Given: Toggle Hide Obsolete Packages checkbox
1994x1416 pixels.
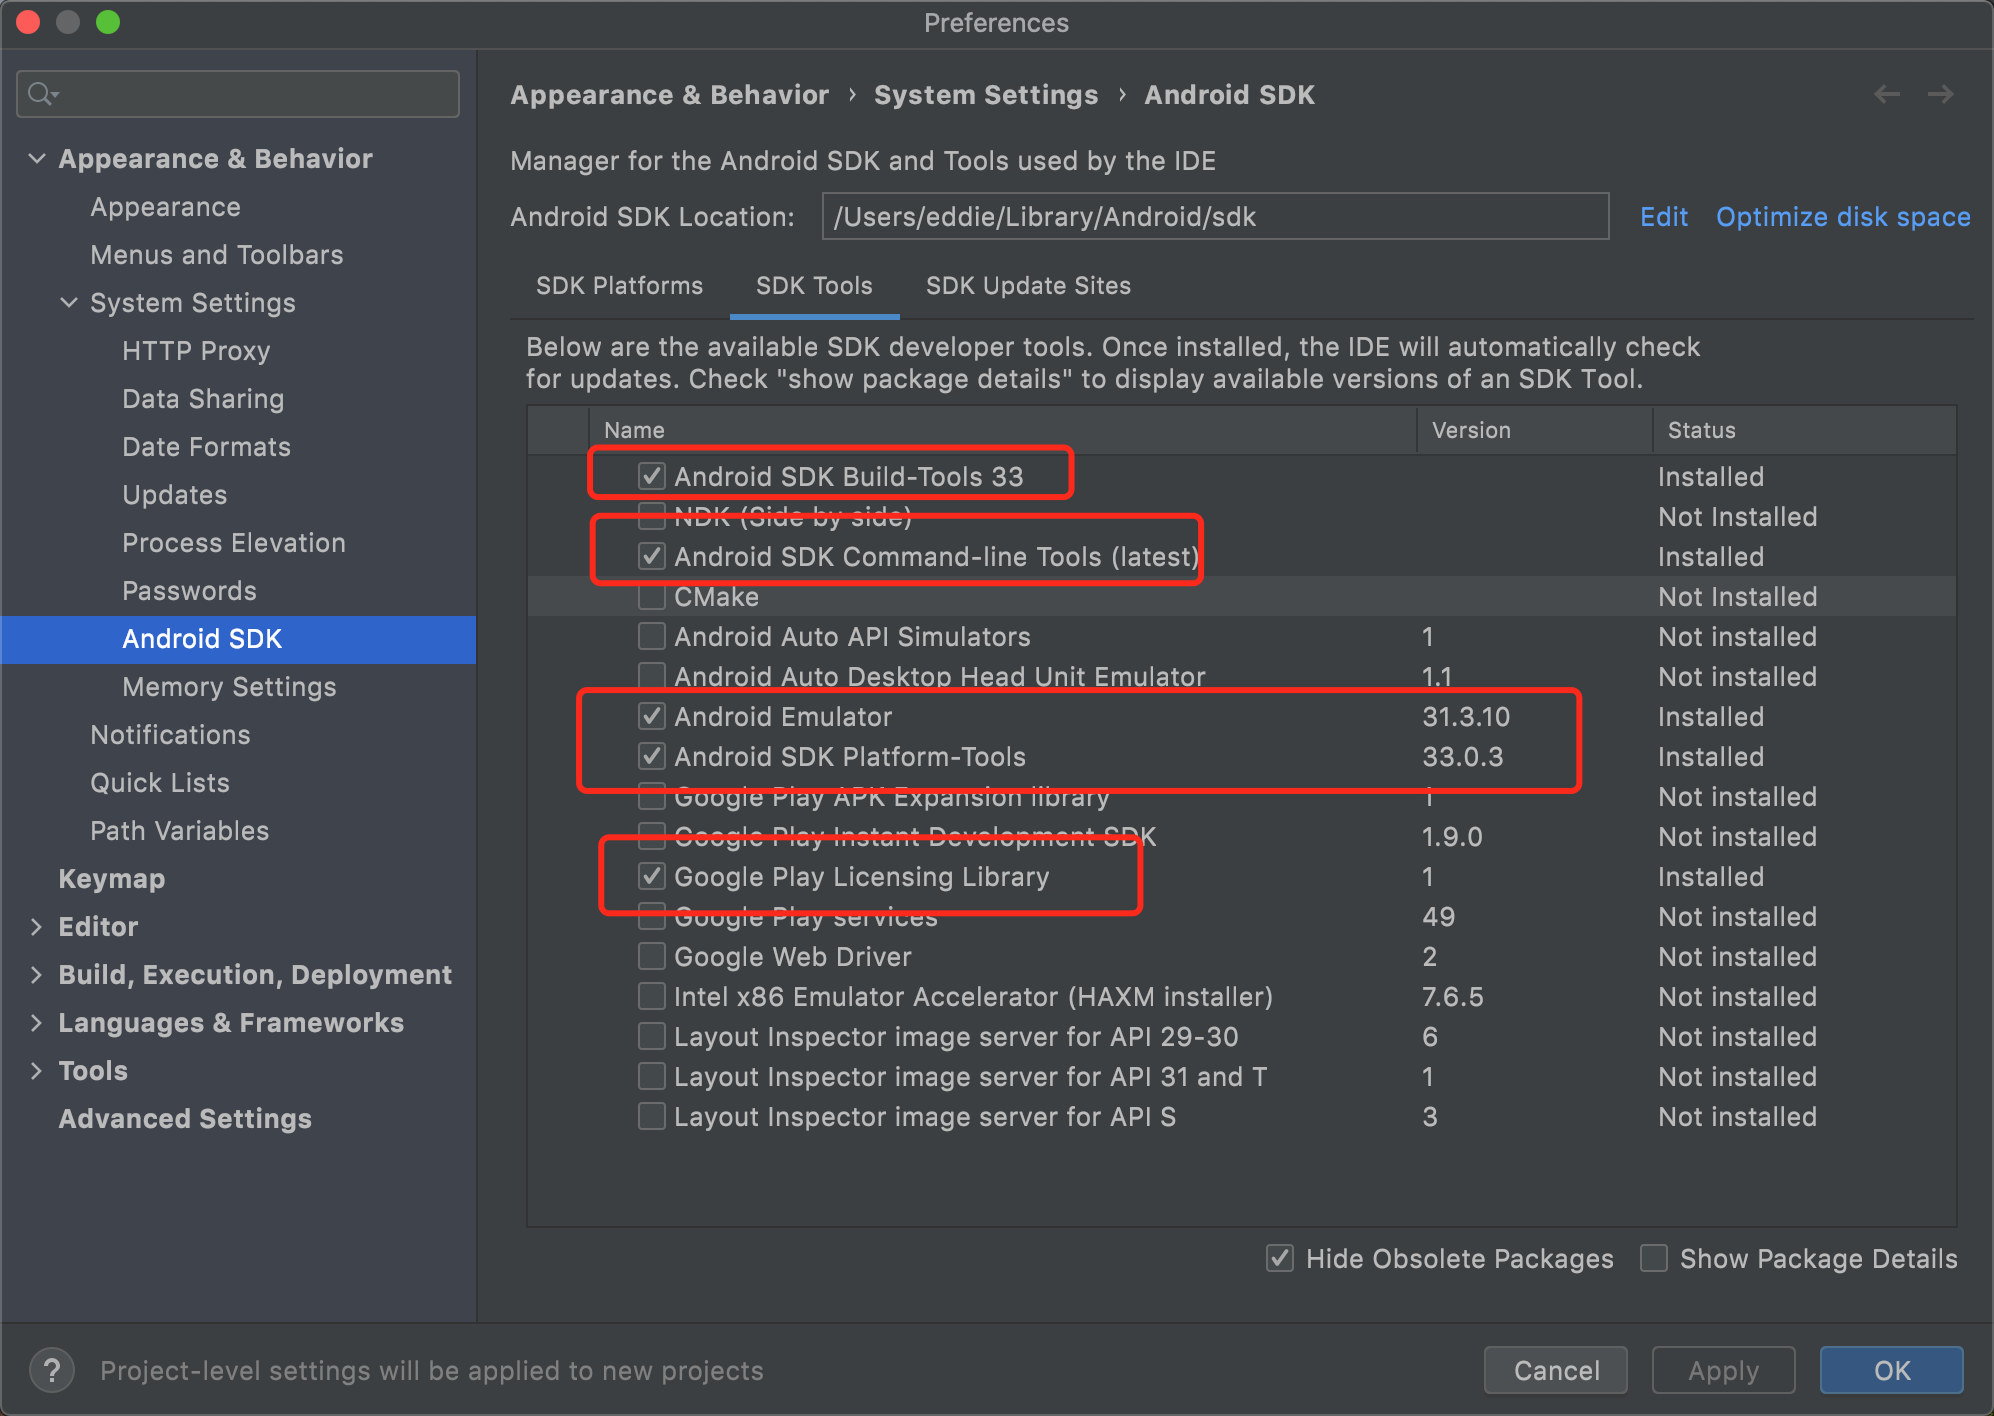Looking at the screenshot, I should (1280, 1258).
